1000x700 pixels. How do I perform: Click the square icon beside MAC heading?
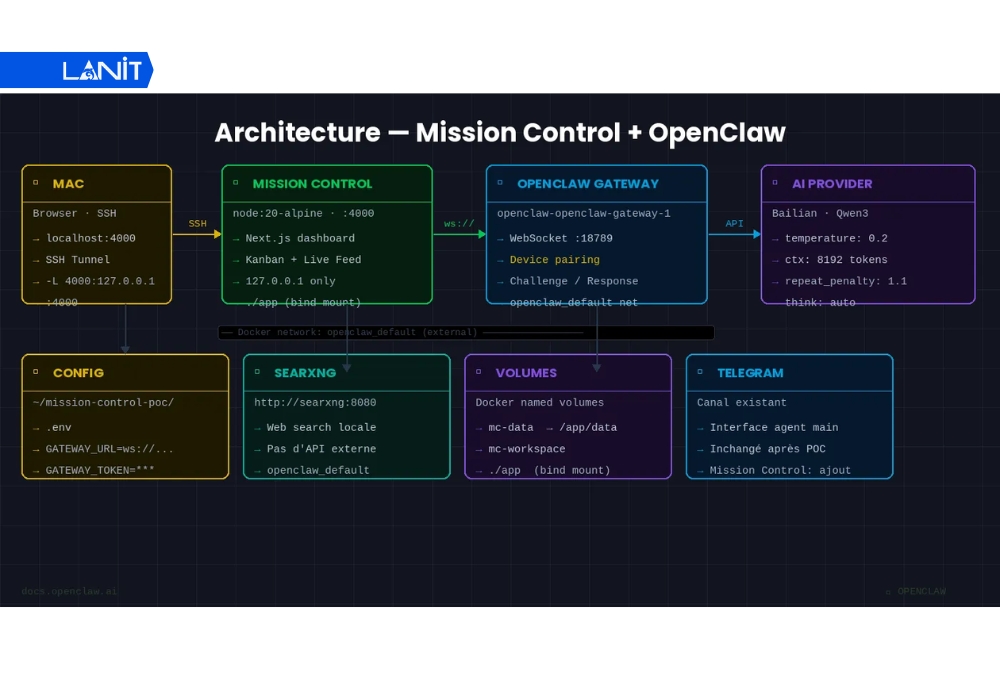[x=36, y=183]
